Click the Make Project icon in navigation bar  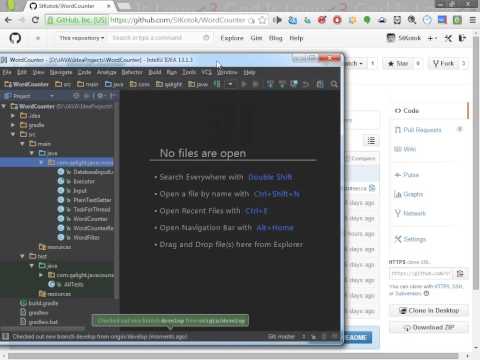tap(217, 84)
